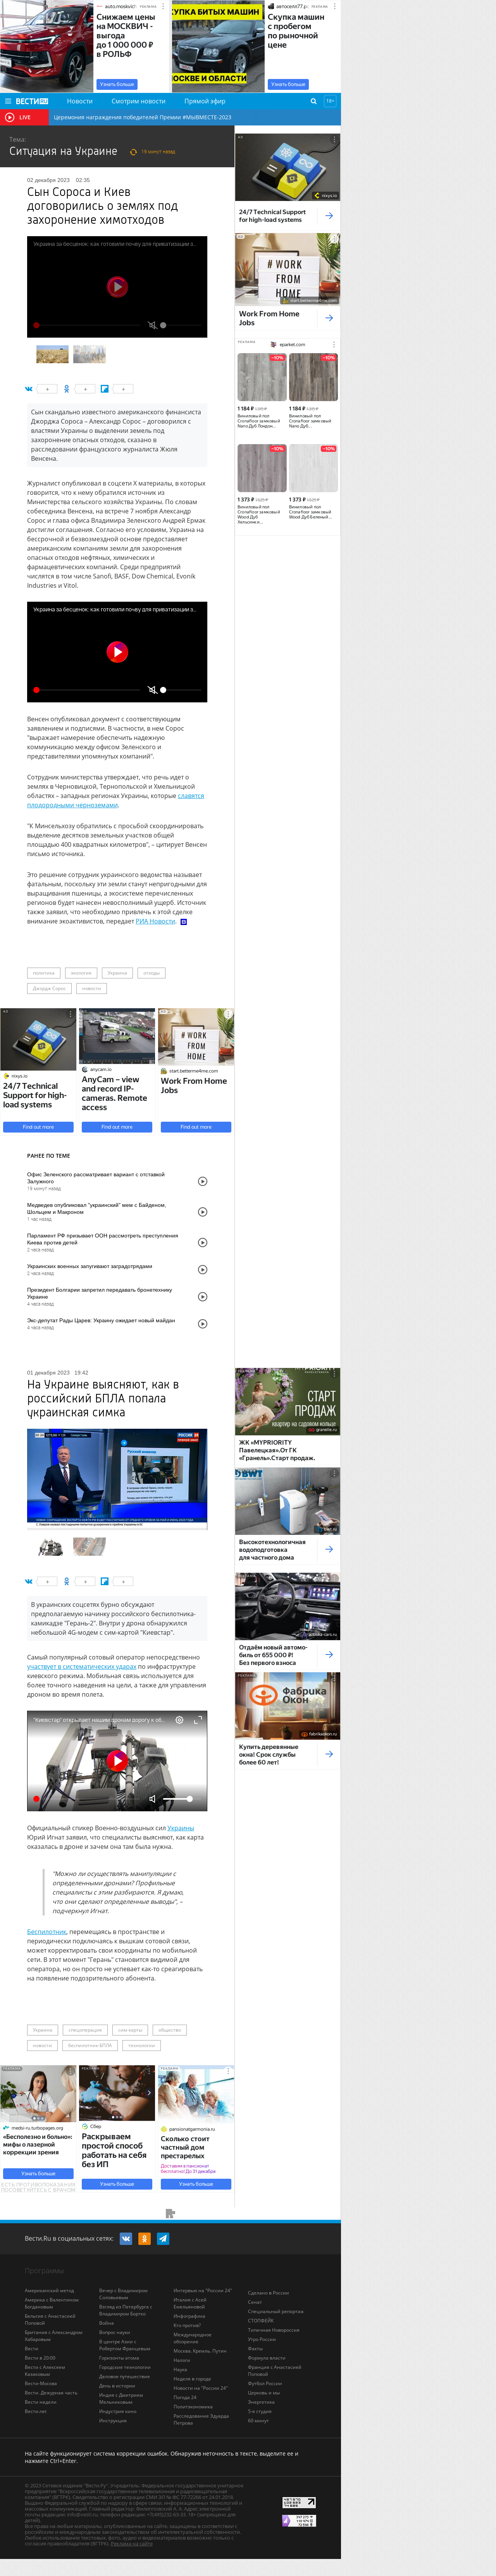Viewport: 496px width, 2576px height.
Task: Open the hamburger menu next to the Вести logo
Action: click(8, 101)
